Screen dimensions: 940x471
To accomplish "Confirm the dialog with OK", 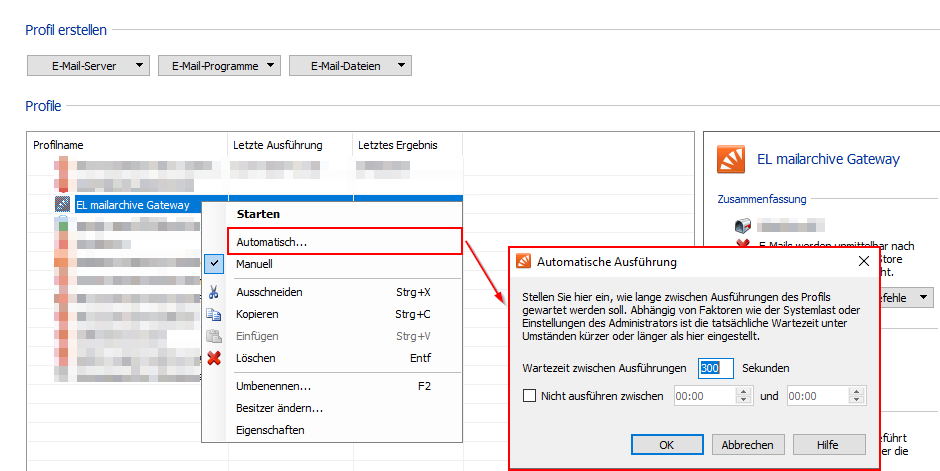I will (x=667, y=444).
